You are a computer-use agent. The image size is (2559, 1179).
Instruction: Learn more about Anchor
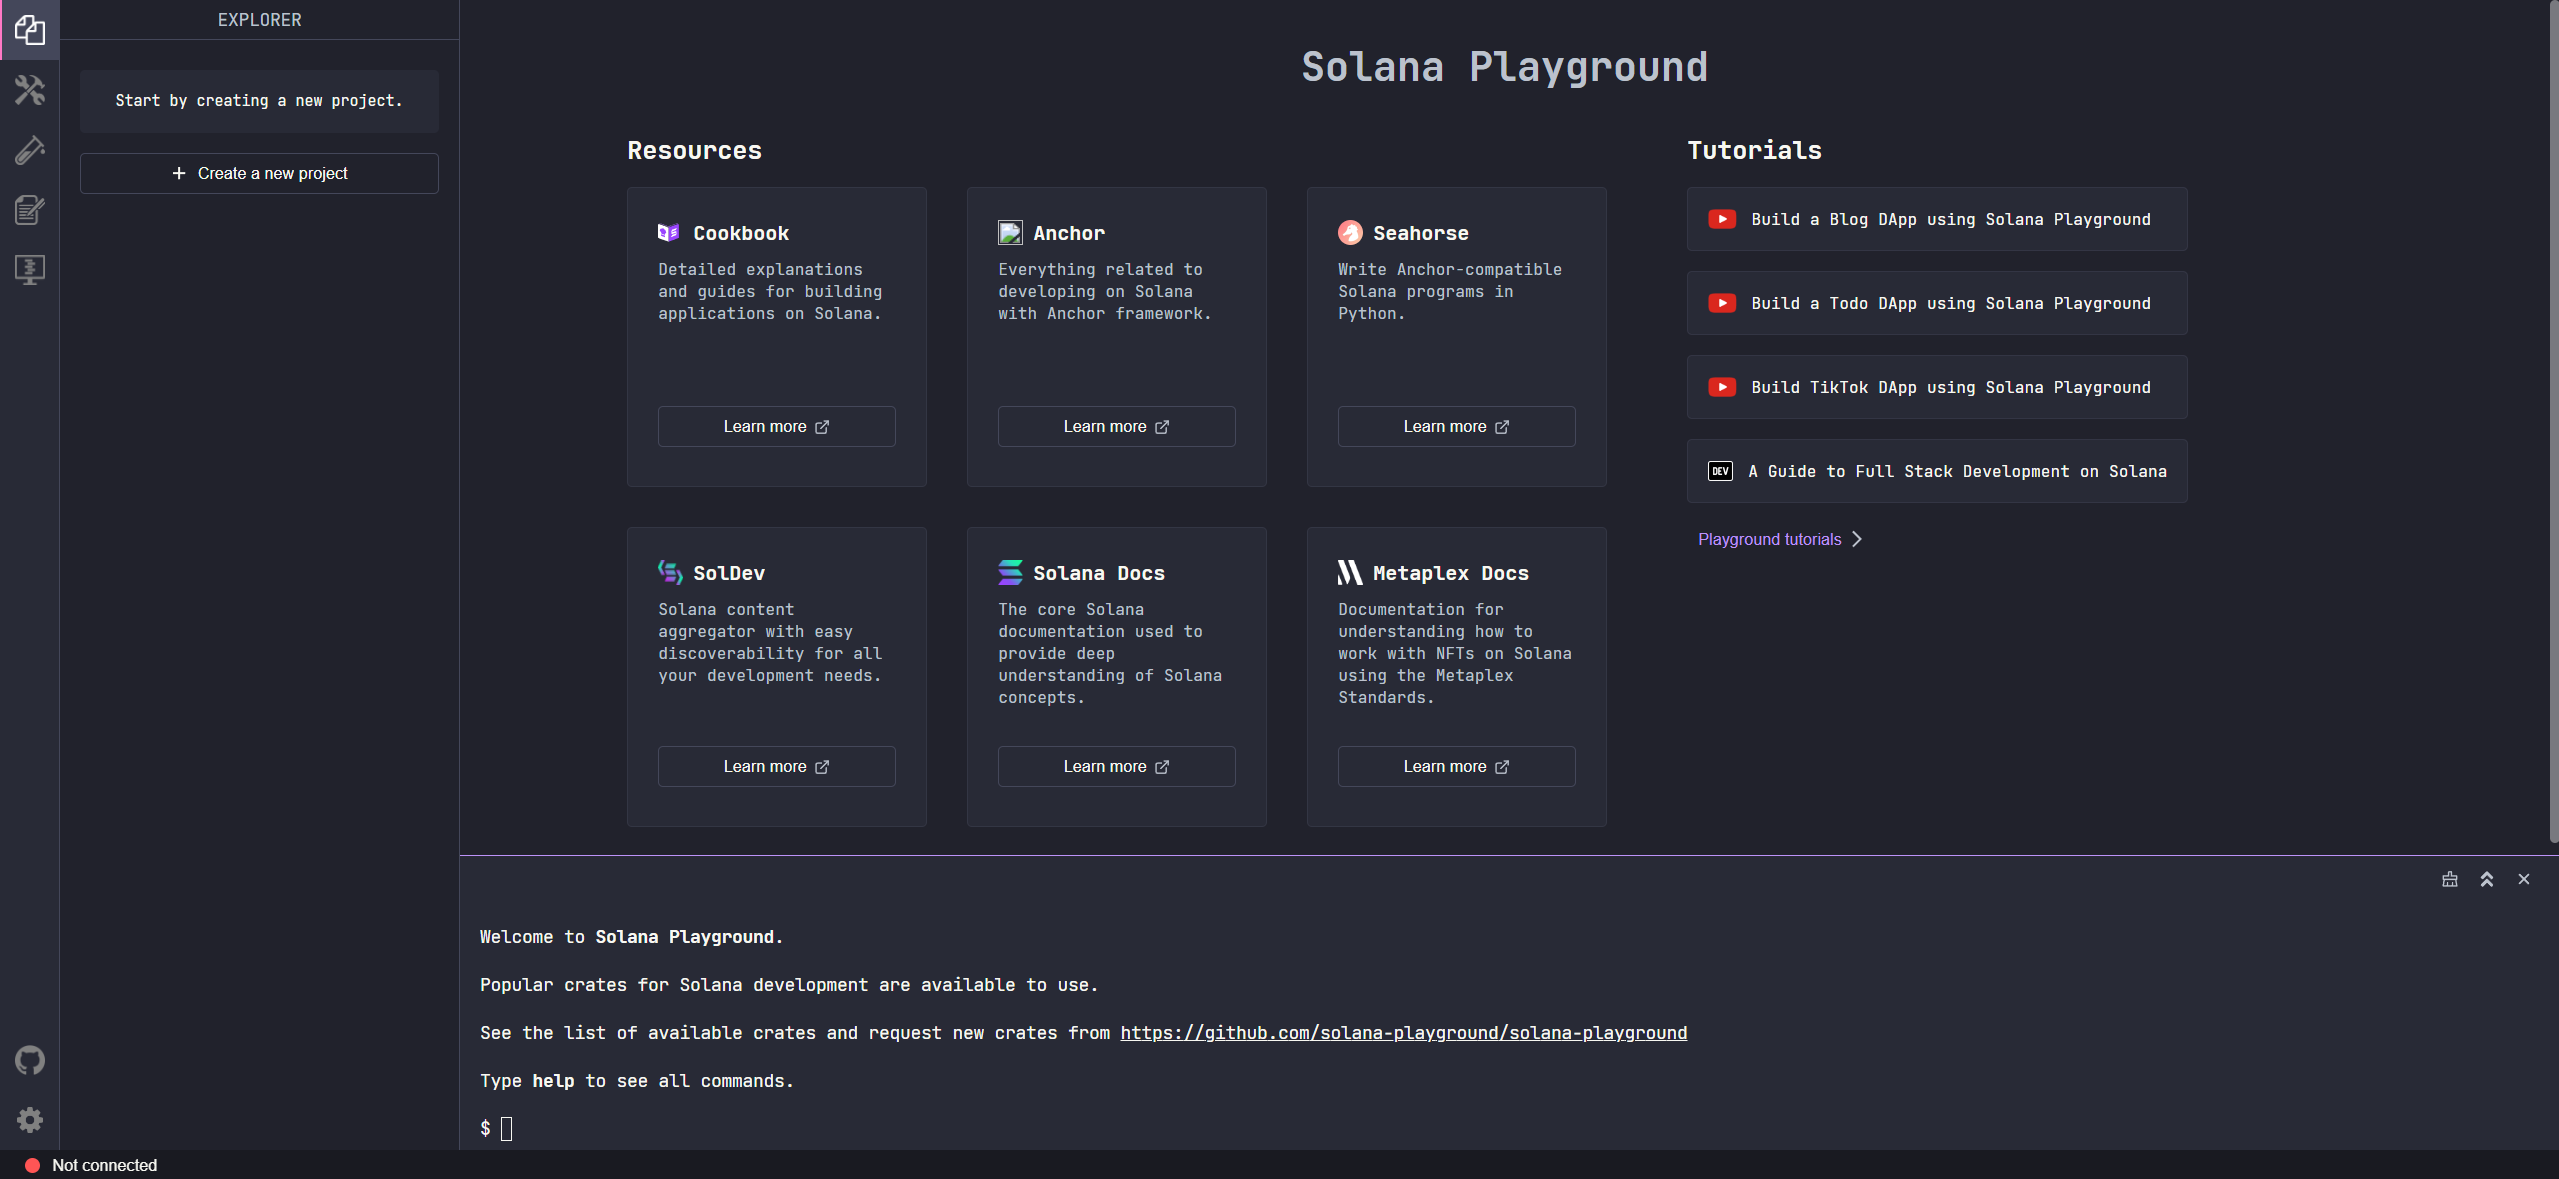coord(1116,426)
